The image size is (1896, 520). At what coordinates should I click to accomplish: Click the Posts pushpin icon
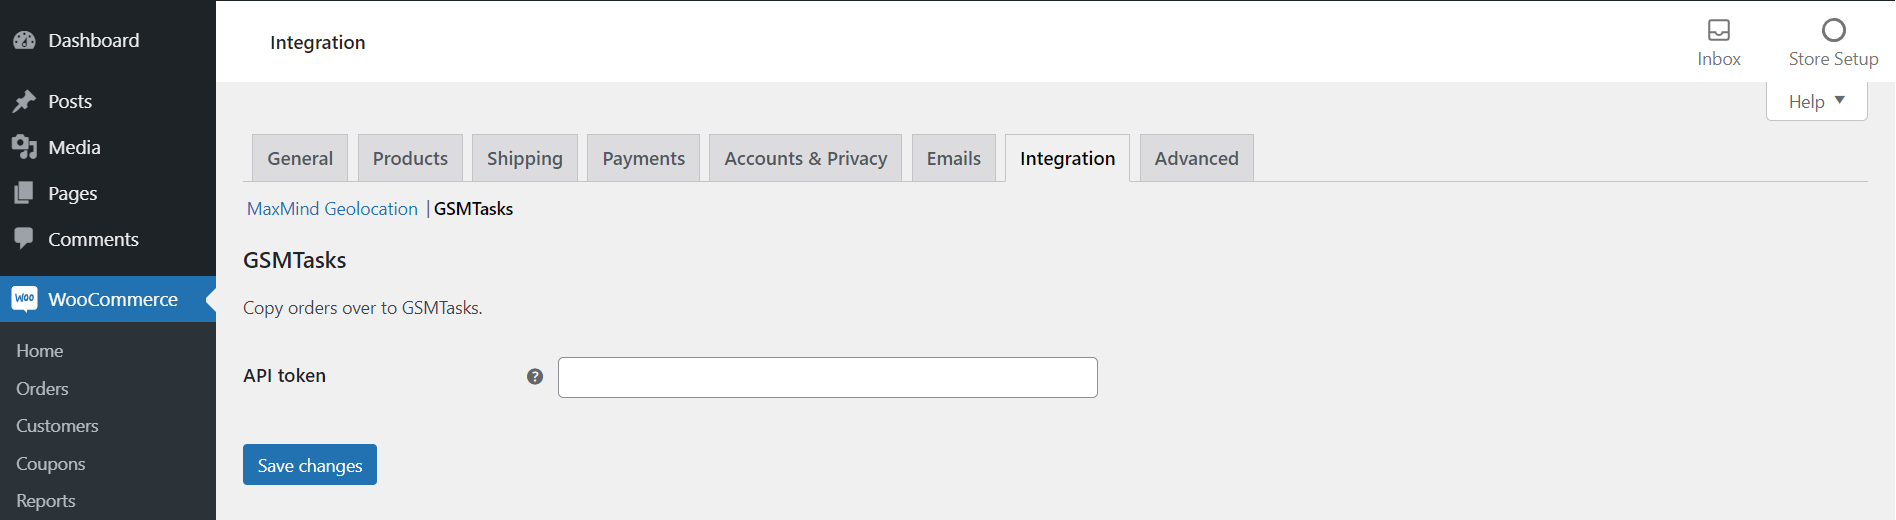pos(24,101)
